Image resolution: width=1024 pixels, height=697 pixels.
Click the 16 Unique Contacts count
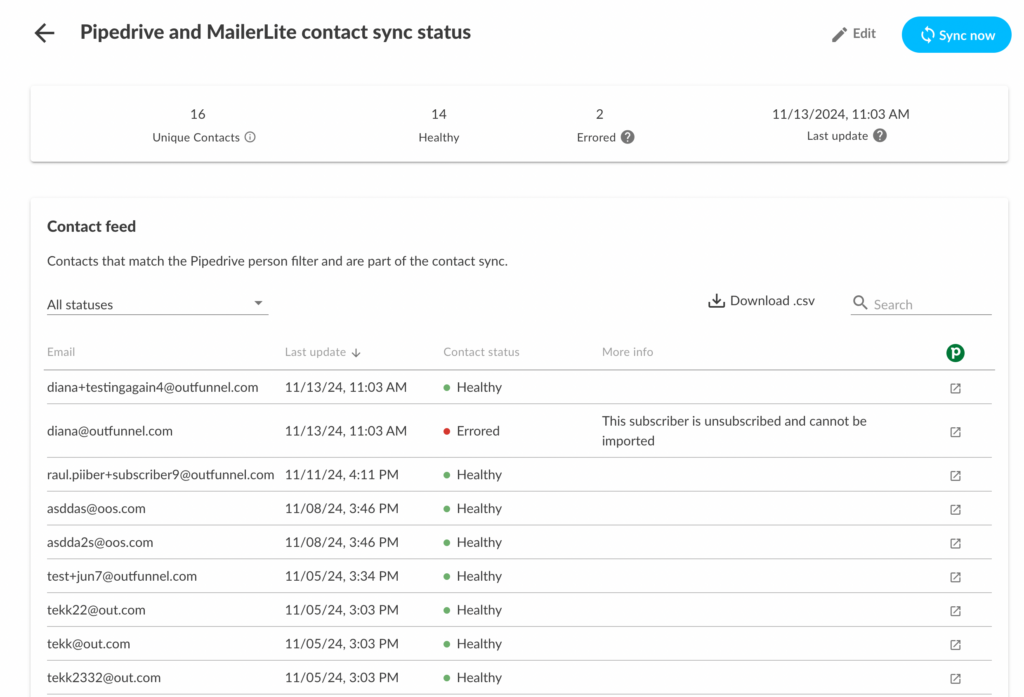(198, 114)
